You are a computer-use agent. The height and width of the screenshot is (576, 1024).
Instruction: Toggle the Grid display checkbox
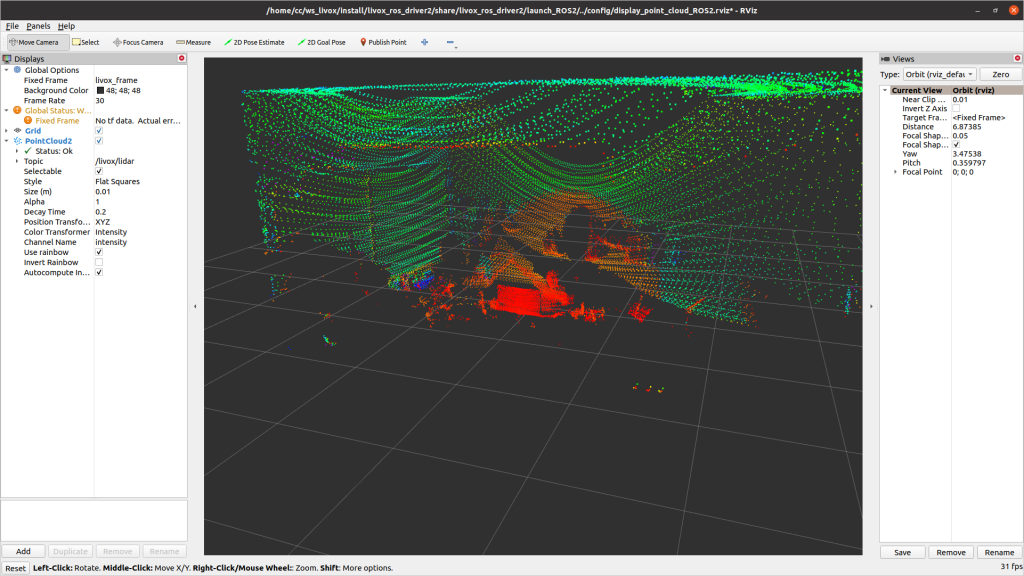click(x=99, y=131)
